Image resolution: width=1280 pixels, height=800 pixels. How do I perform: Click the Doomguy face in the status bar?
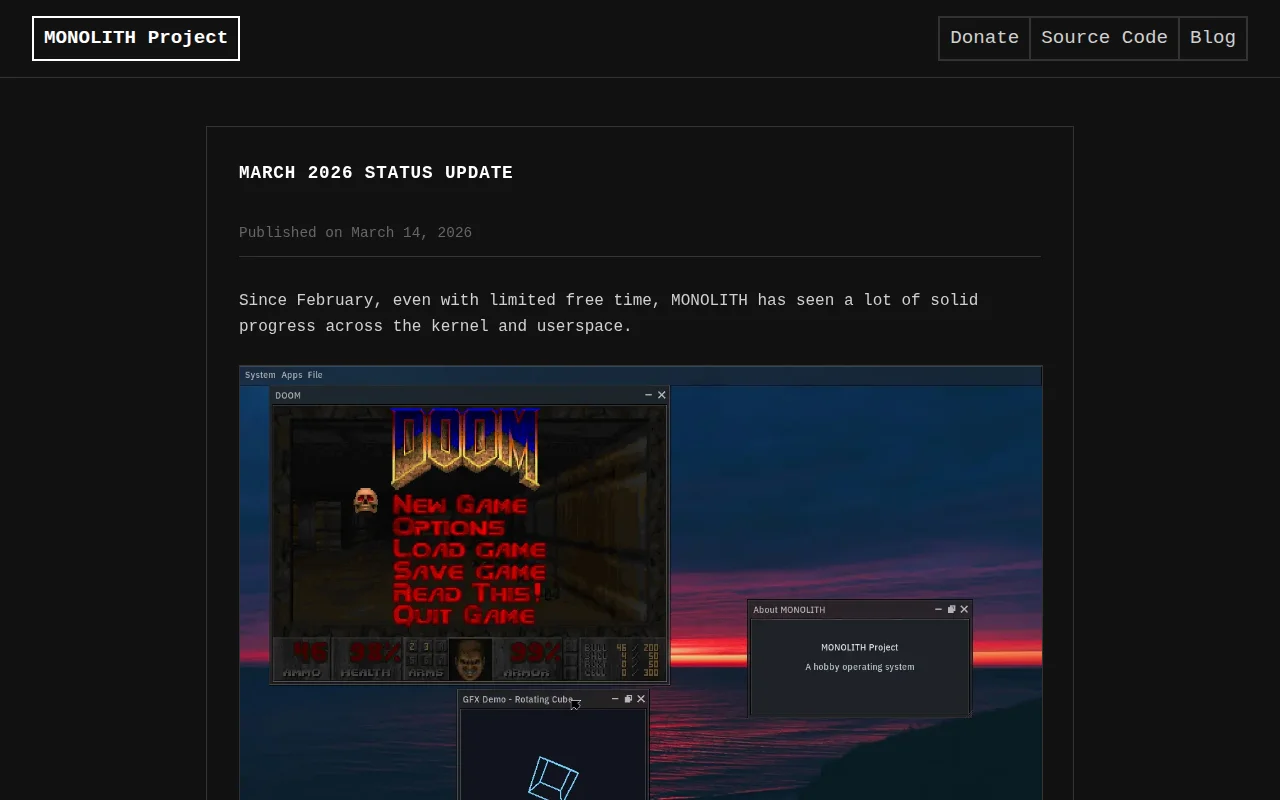tap(470, 659)
